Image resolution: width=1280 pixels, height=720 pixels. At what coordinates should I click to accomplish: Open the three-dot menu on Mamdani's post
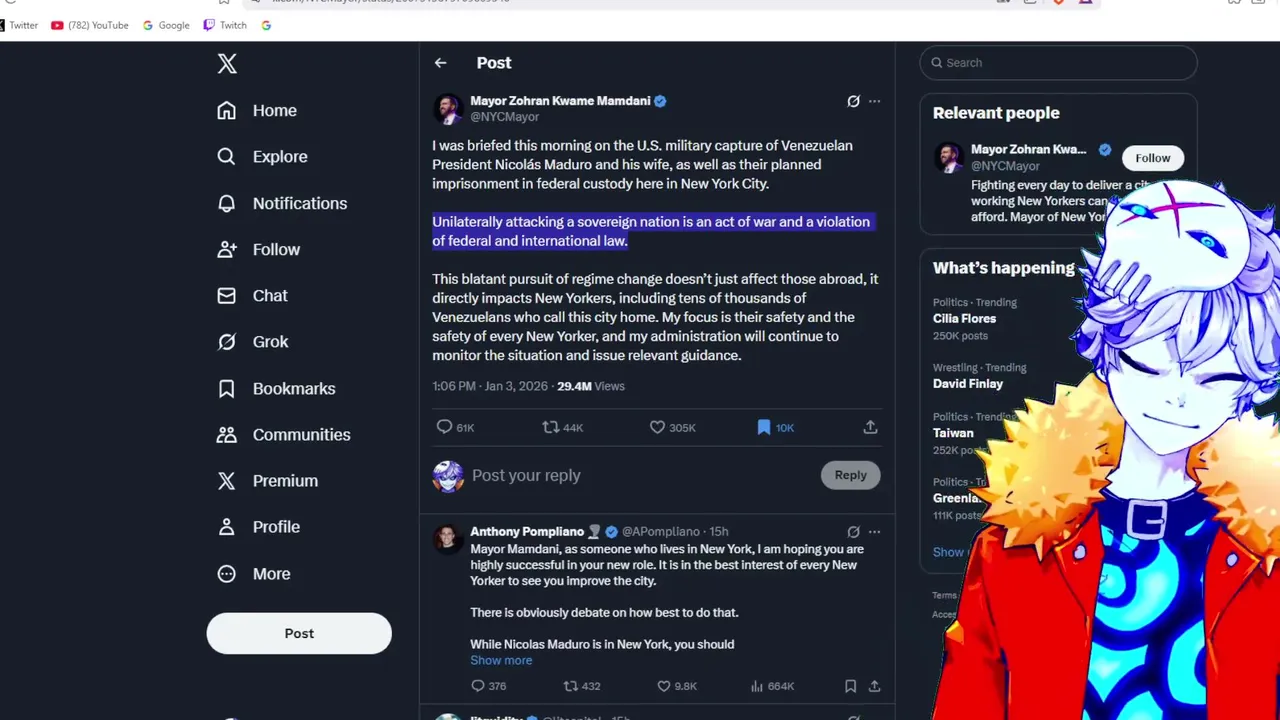pos(875,101)
